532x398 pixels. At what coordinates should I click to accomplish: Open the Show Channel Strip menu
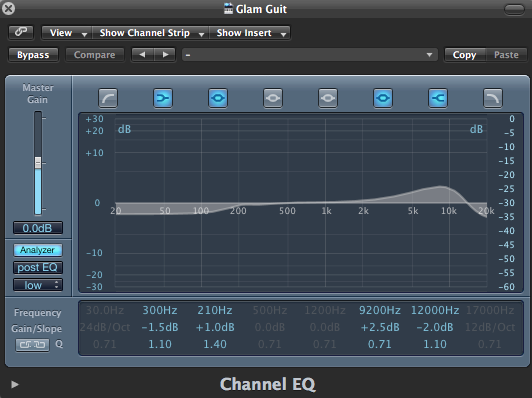(151, 33)
